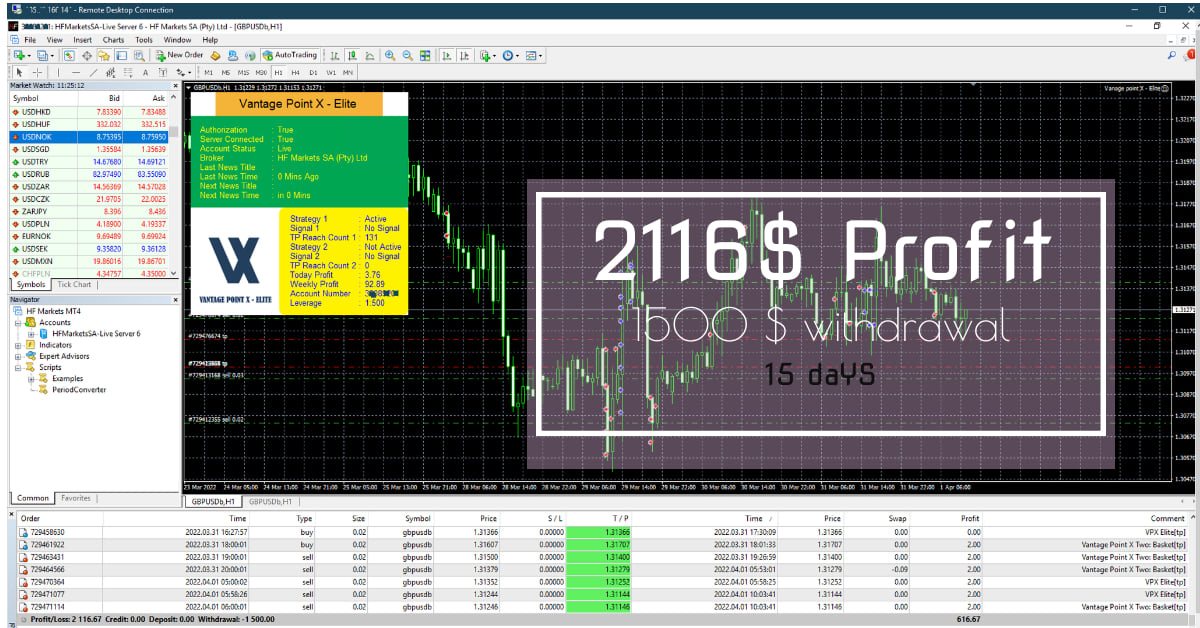Switch chart to Line Chart icon
This screenshot has height=628, width=1200.
[370, 55]
